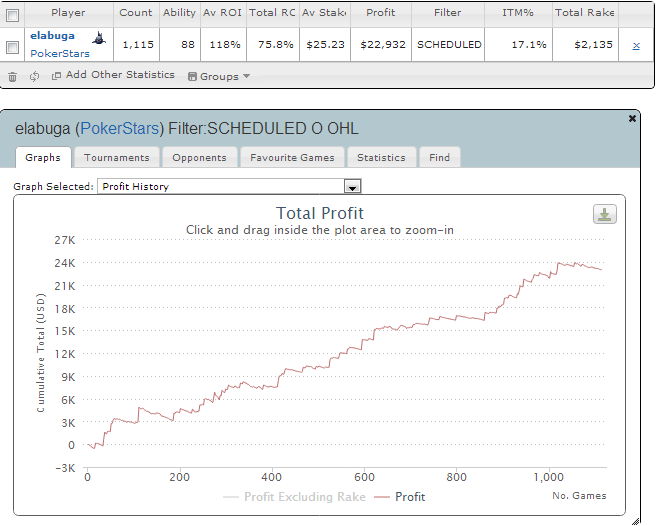Click Profit History combo box field

229,186
